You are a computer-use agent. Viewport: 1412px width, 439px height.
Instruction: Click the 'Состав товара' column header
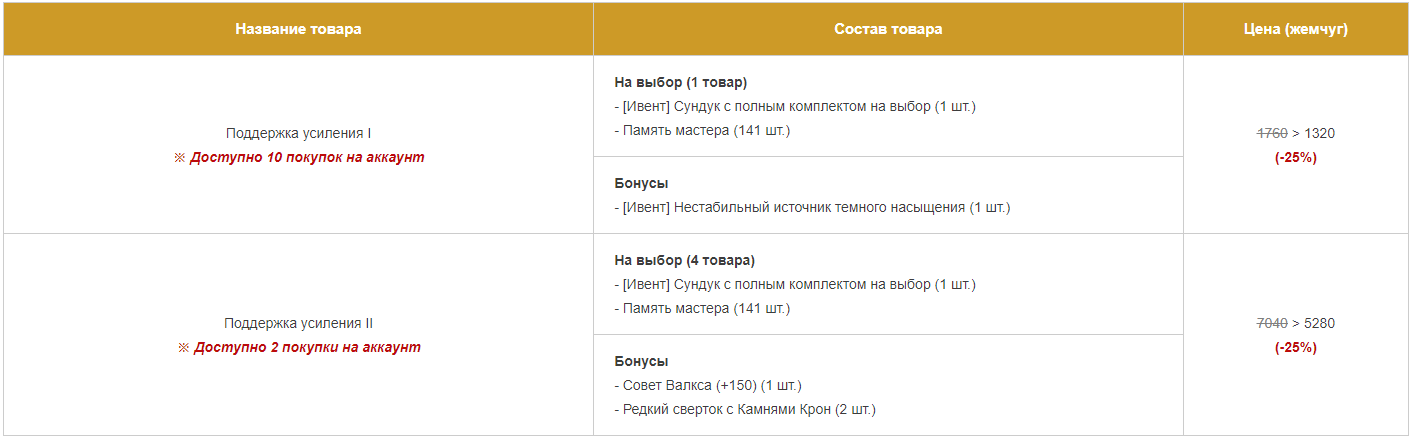pyautogui.click(x=888, y=29)
